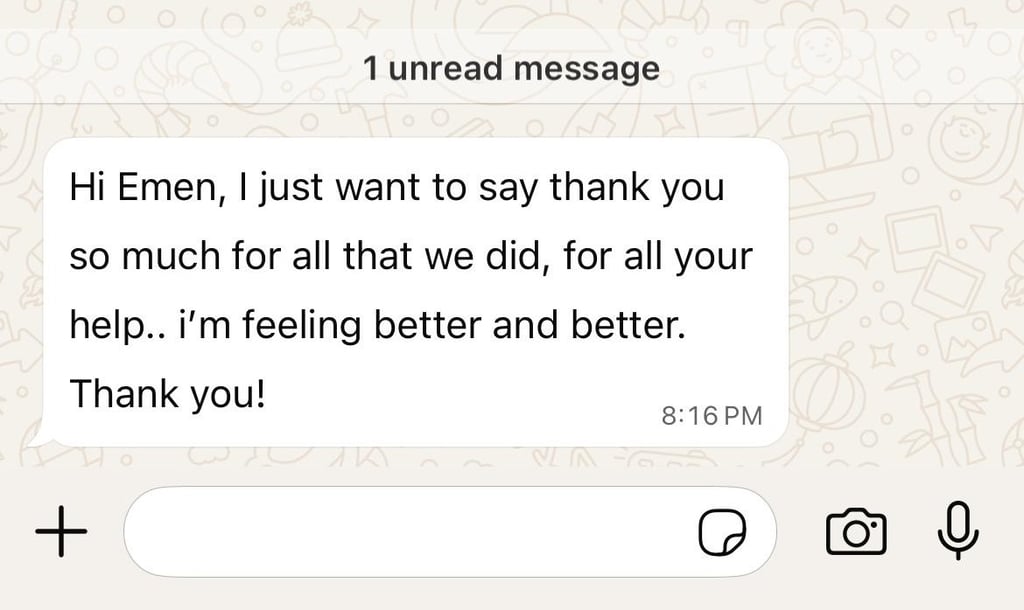
Task: Tap the microphone voice message icon
Action: [957, 530]
